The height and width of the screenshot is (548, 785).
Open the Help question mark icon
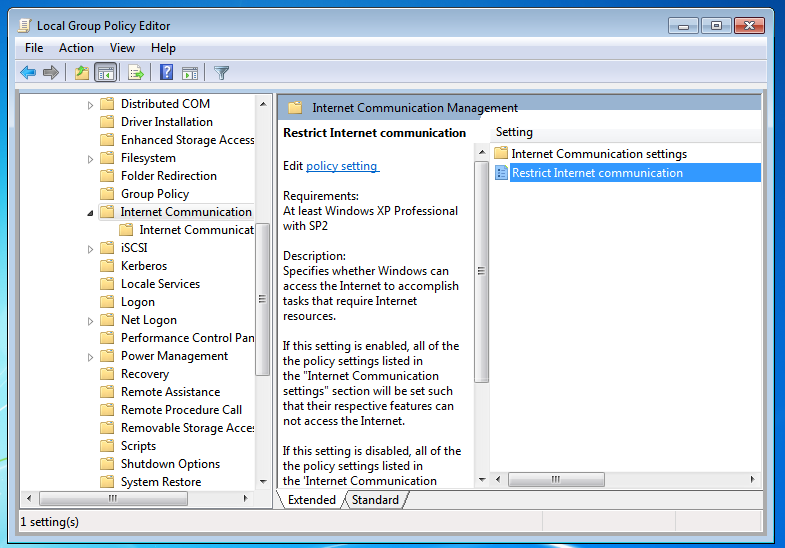(x=166, y=73)
